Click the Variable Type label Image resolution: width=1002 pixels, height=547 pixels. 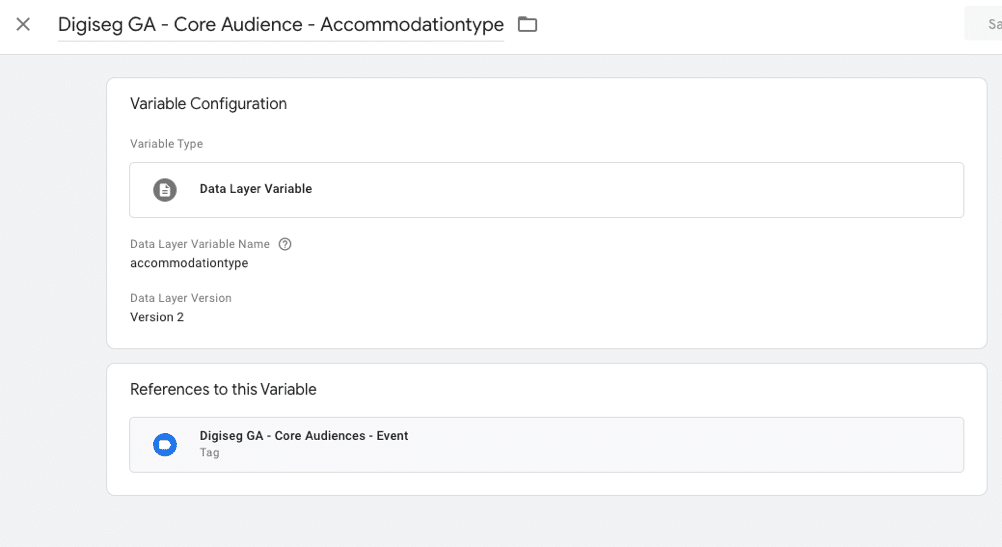(x=166, y=144)
